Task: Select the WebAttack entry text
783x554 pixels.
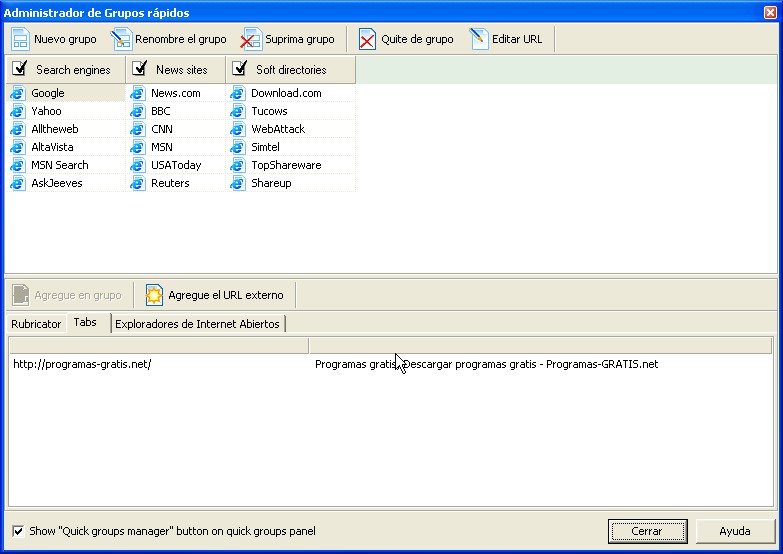Action: (278, 129)
